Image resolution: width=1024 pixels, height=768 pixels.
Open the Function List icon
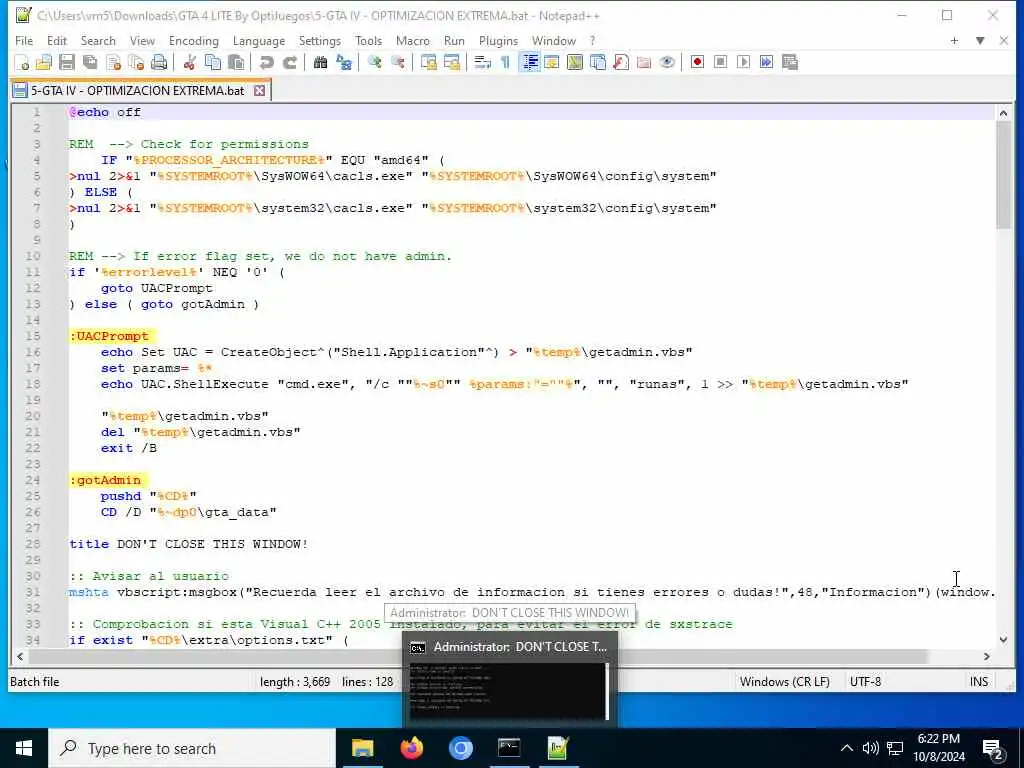pyautogui.click(x=621, y=62)
